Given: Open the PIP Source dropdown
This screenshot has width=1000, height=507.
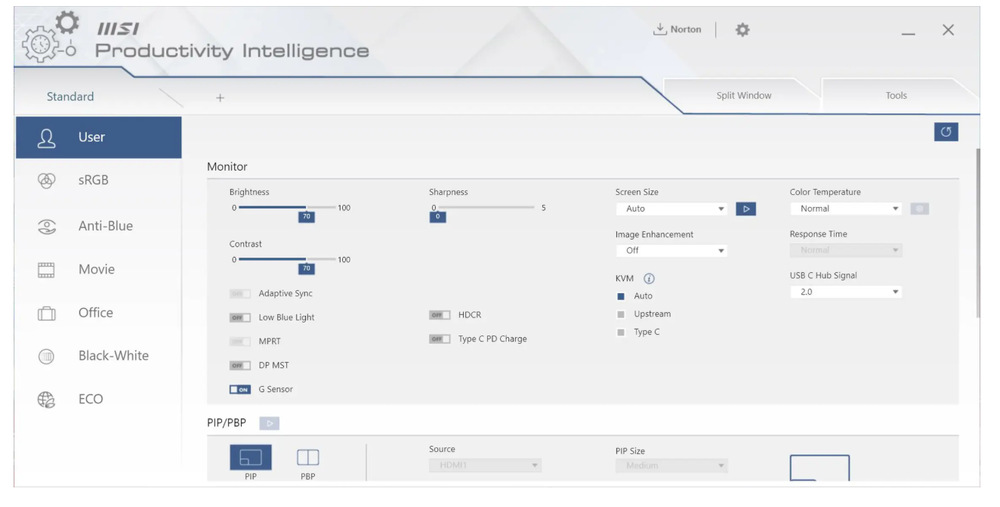Looking at the screenshot, I should (485, 466).
